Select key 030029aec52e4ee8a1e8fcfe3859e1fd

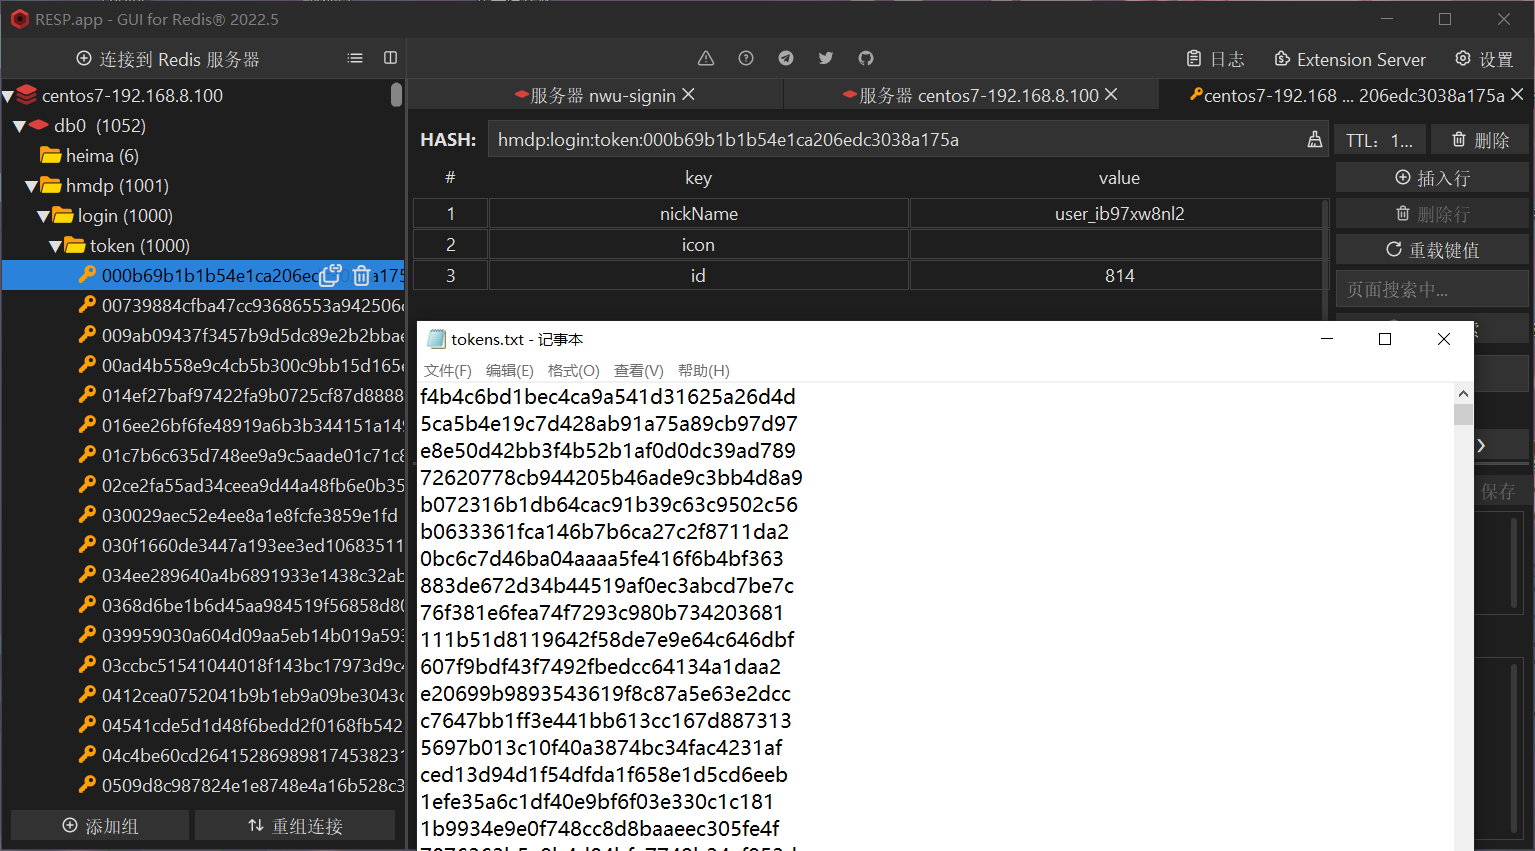(240, 516)
